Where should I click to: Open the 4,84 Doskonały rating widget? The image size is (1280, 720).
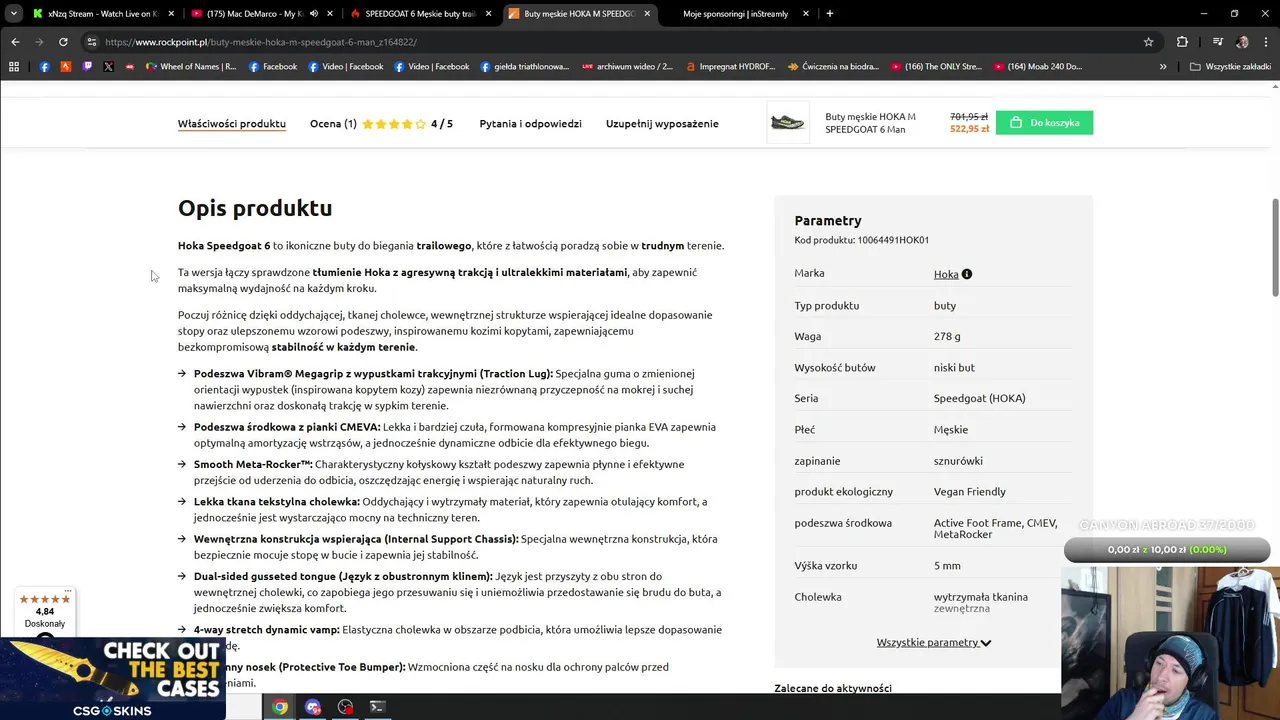[x=45, y=613]
